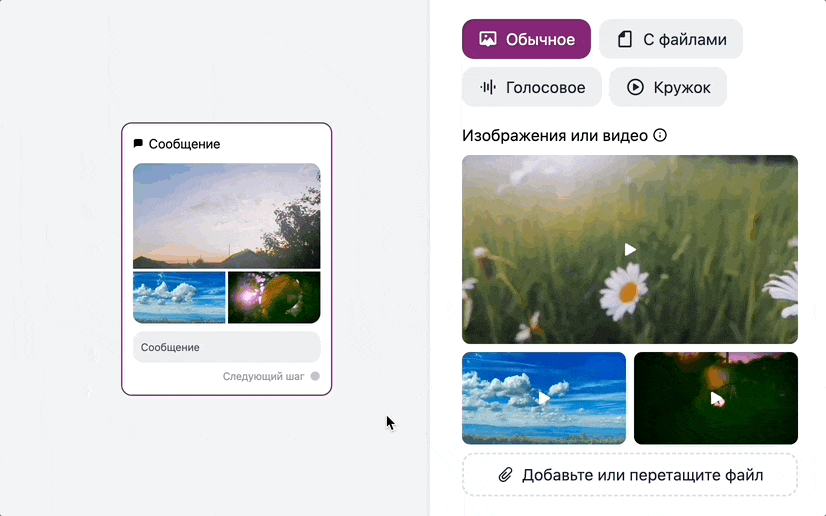The height and width of the screenshot is (516, 826).
Task: Open the blue clouds thumbnail in card
Action: [179, 297]
